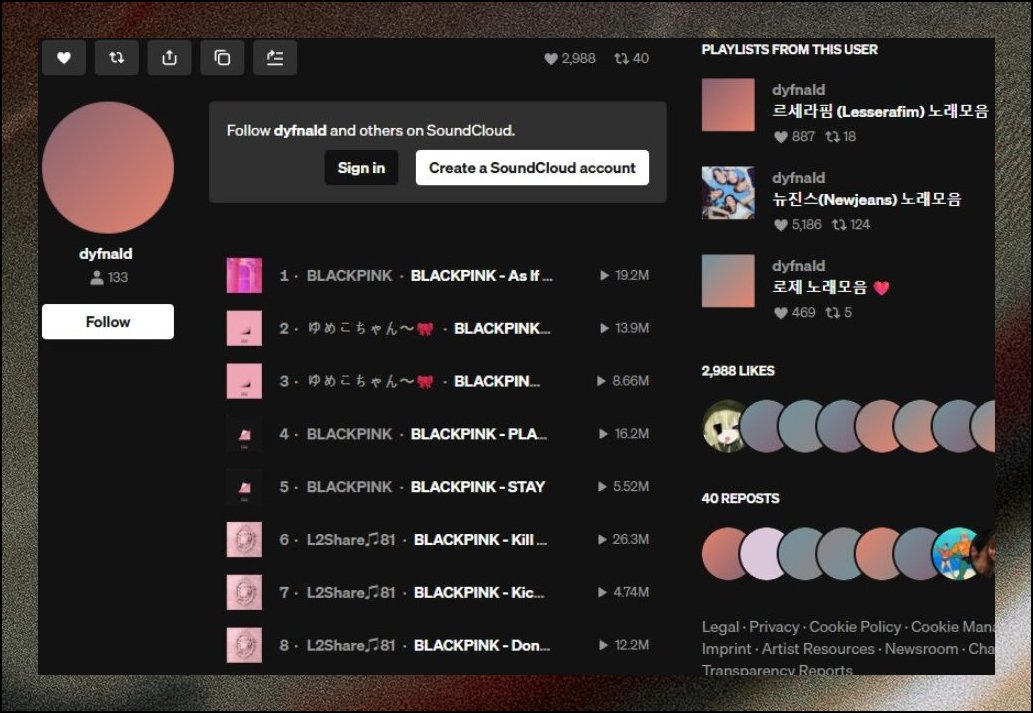Viewport: 1033px width, 713px height.
Task: Click 887 likes on the Lesserafim playlist
Action: 794,136
